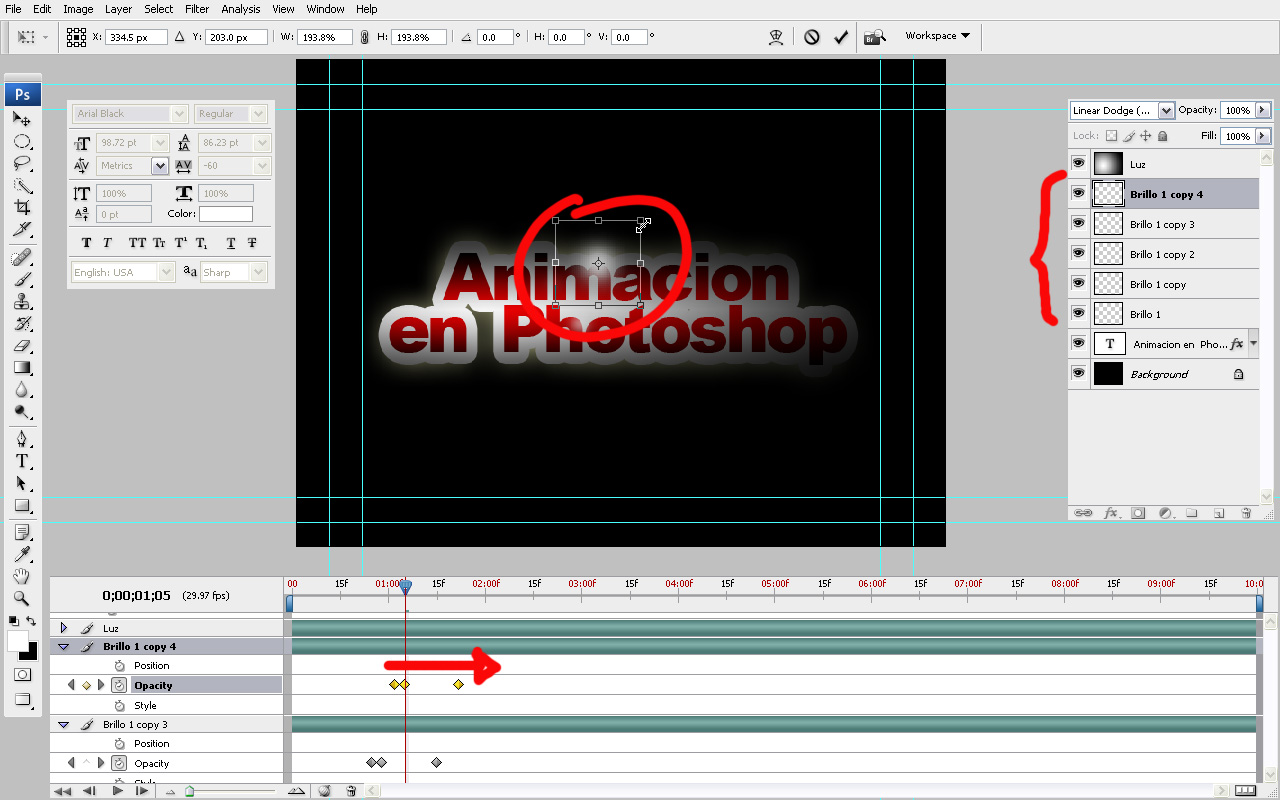The image size is (1280, 800).
Task: Switch to warp mode icon
Action: [776, 37]
